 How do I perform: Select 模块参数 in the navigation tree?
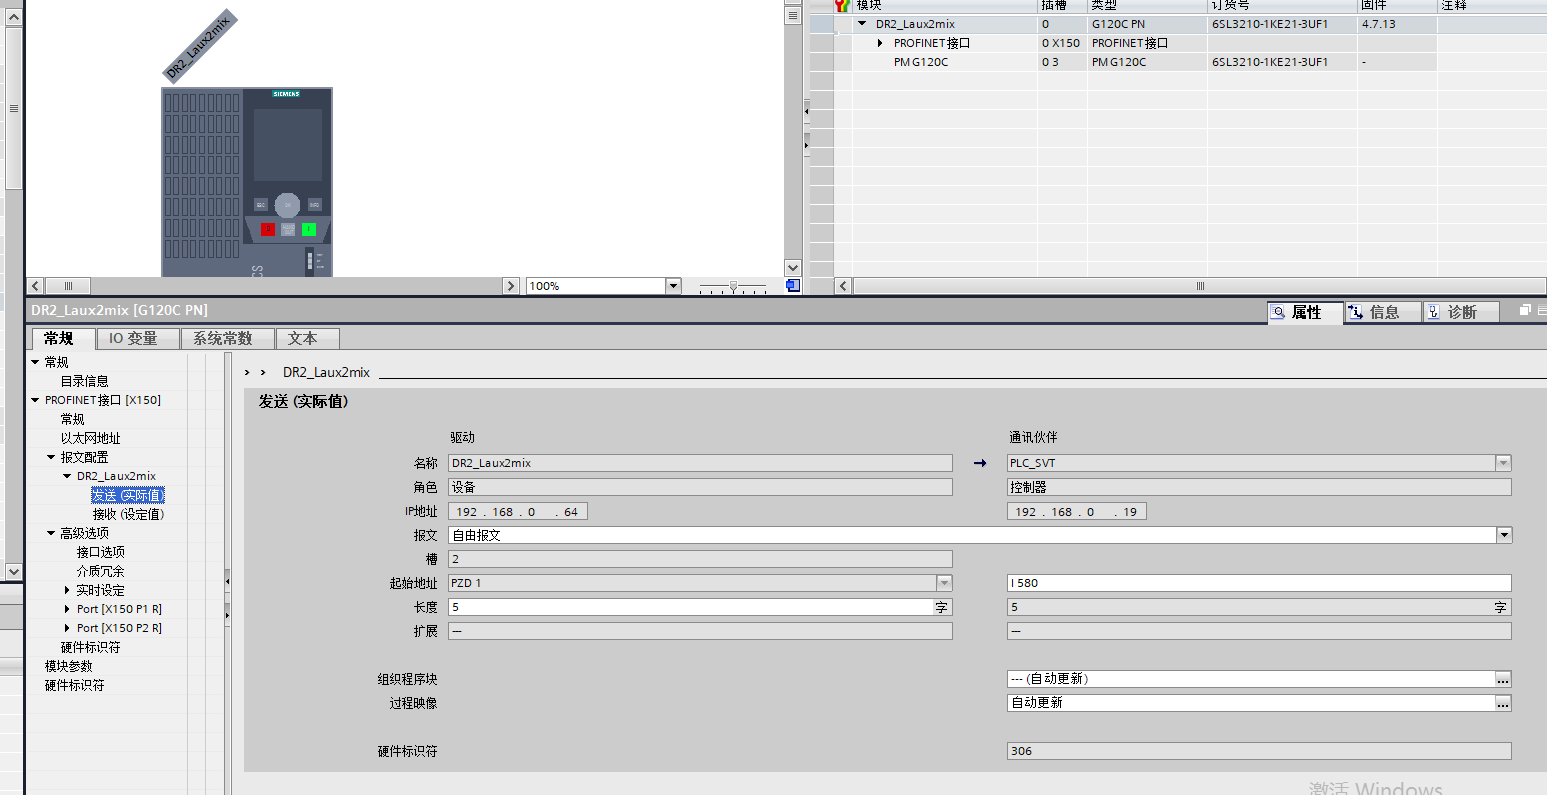click(68, 666)
